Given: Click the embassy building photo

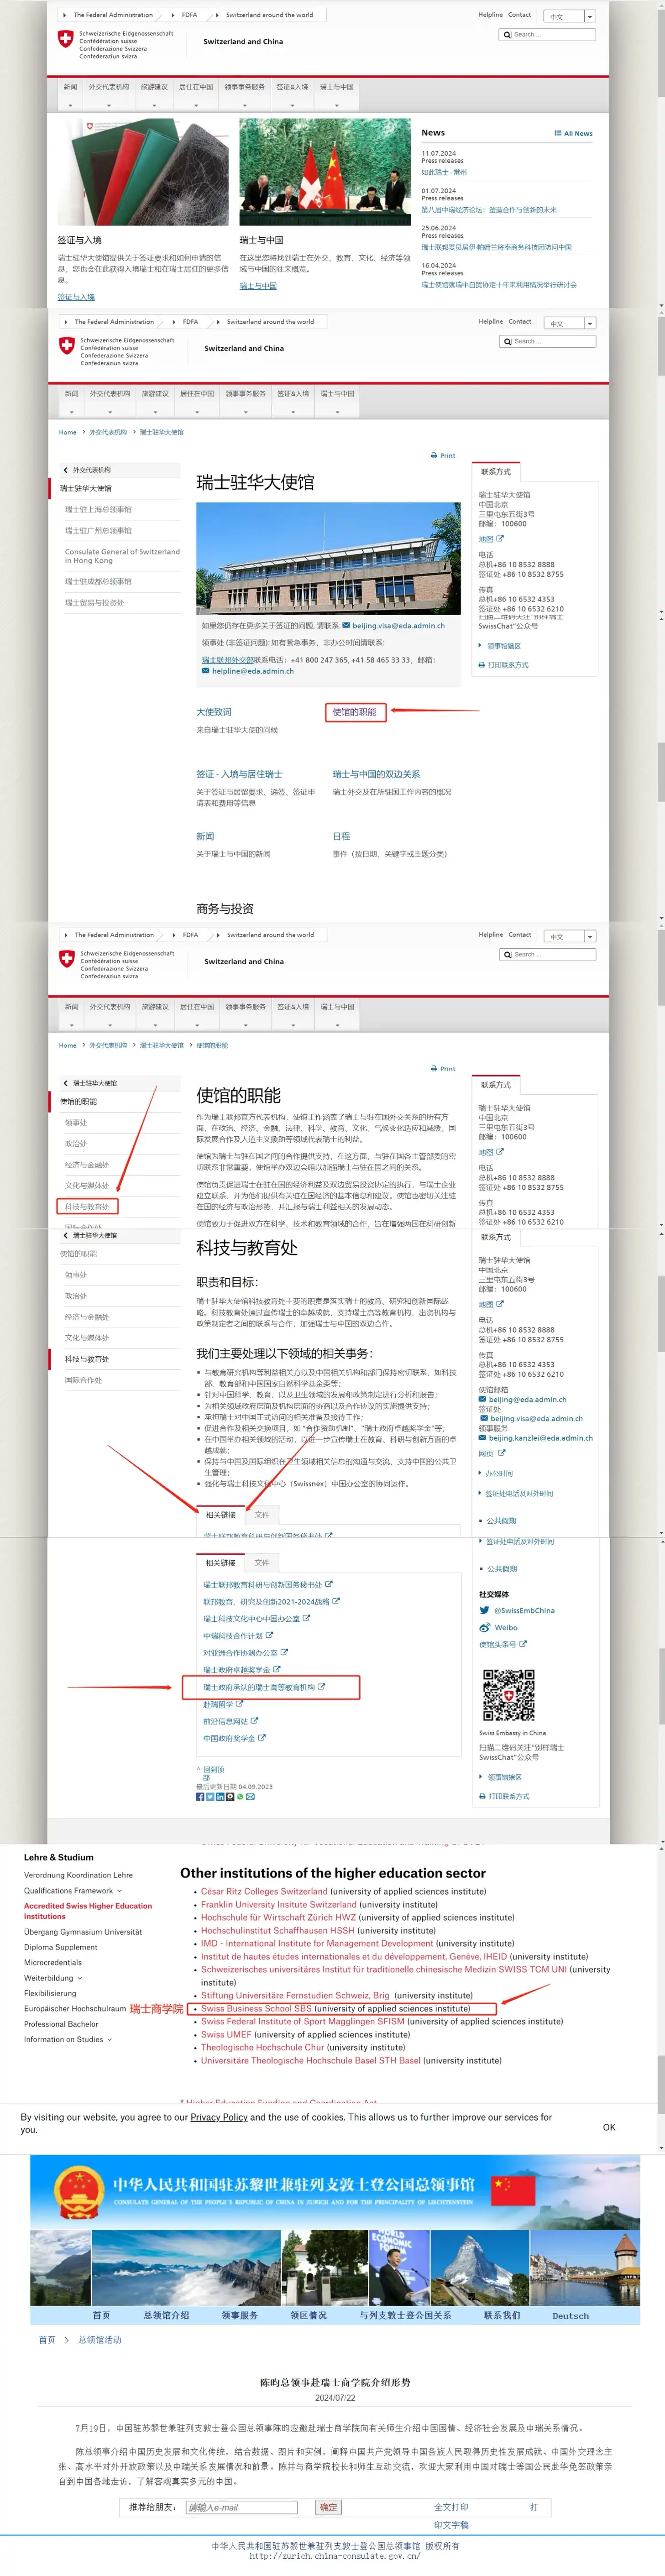Looking at the screenshot, I should point(328,559).
